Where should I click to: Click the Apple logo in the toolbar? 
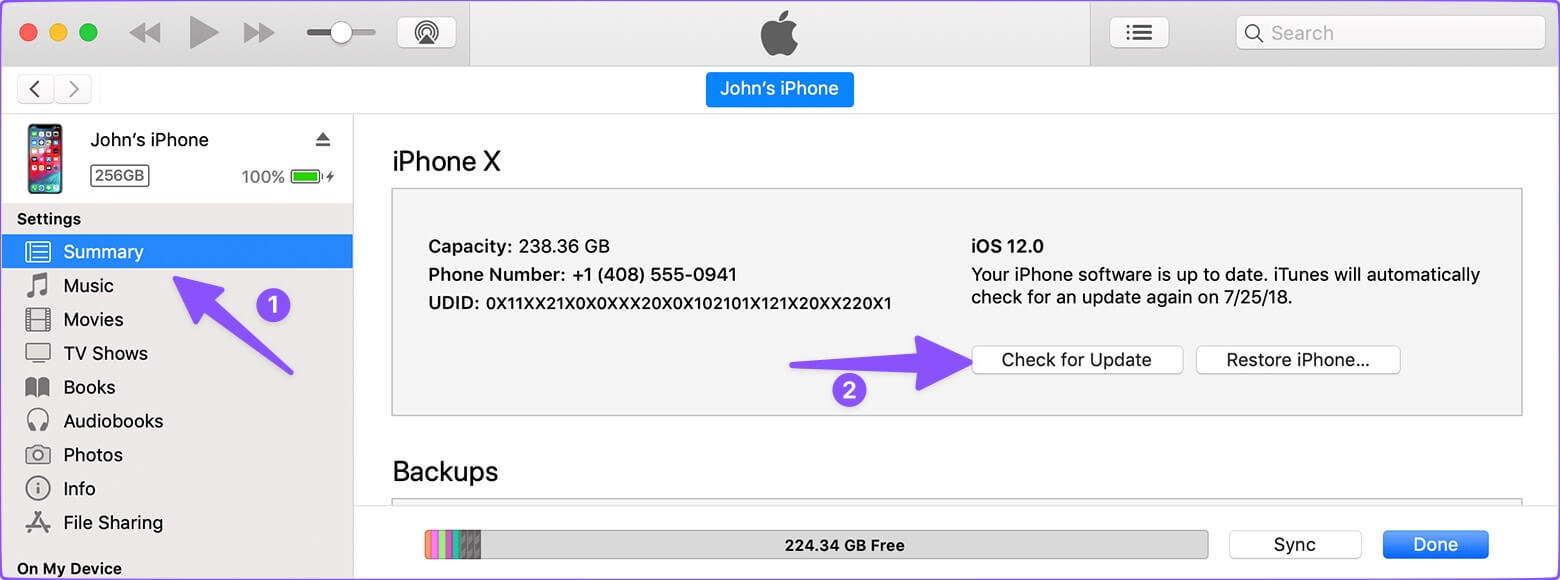tap(780, 34)
